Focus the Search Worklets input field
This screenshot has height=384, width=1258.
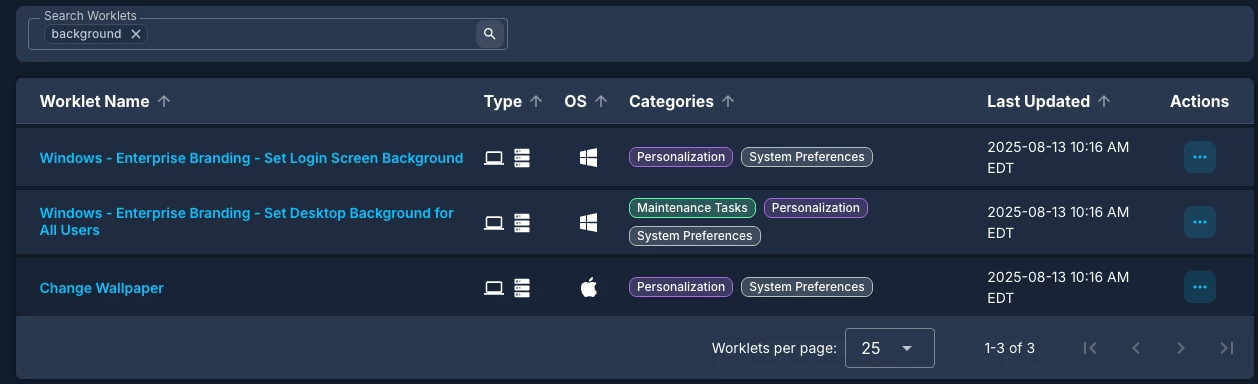310,34
